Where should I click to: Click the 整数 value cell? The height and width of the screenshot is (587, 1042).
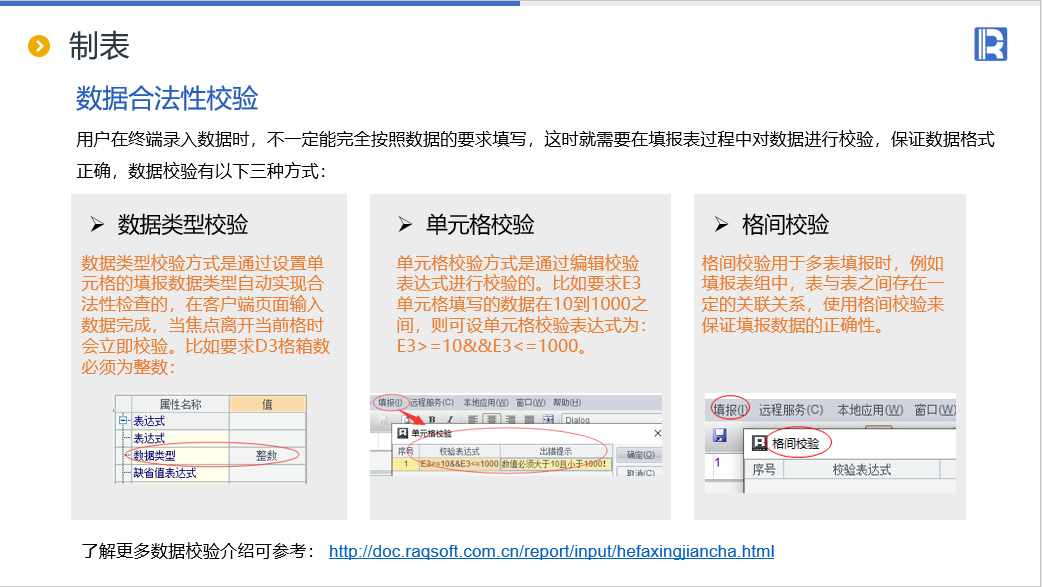[267, 455]
